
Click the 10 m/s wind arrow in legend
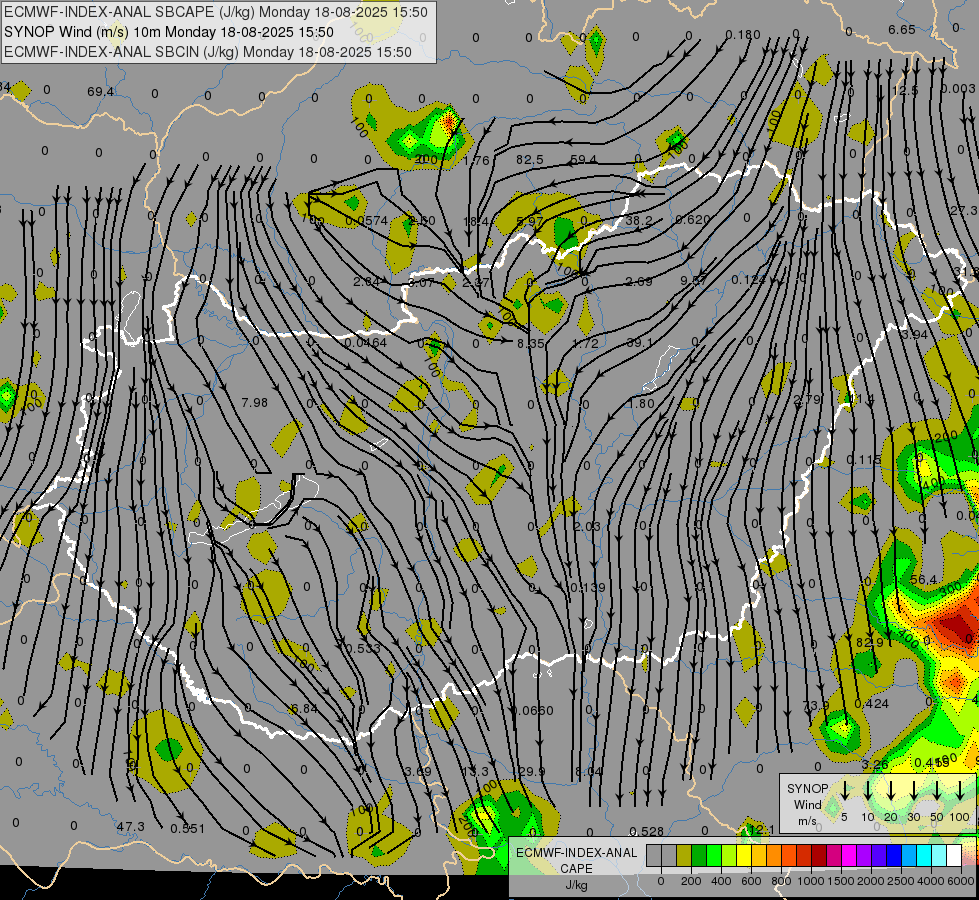[x=868, y=790]
